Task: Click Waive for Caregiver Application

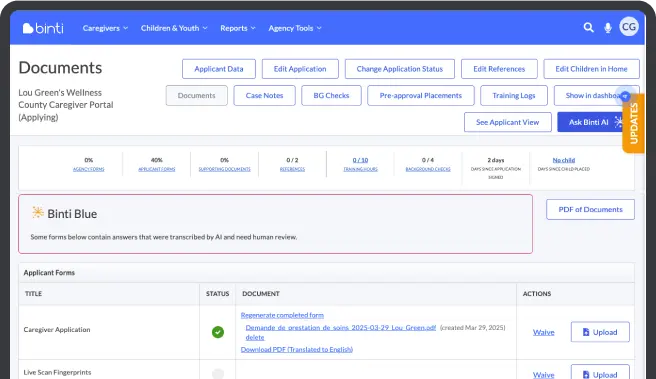Action: click(x=543, y=332)
